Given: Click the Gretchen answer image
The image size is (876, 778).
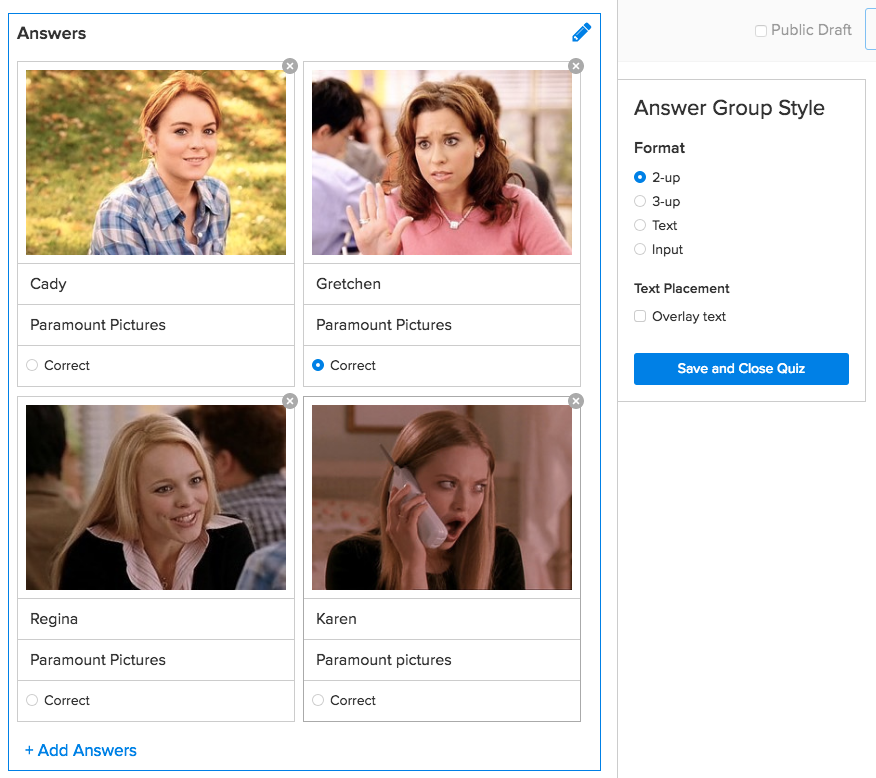Looking at the screenshot, I should tap(442, 163).
